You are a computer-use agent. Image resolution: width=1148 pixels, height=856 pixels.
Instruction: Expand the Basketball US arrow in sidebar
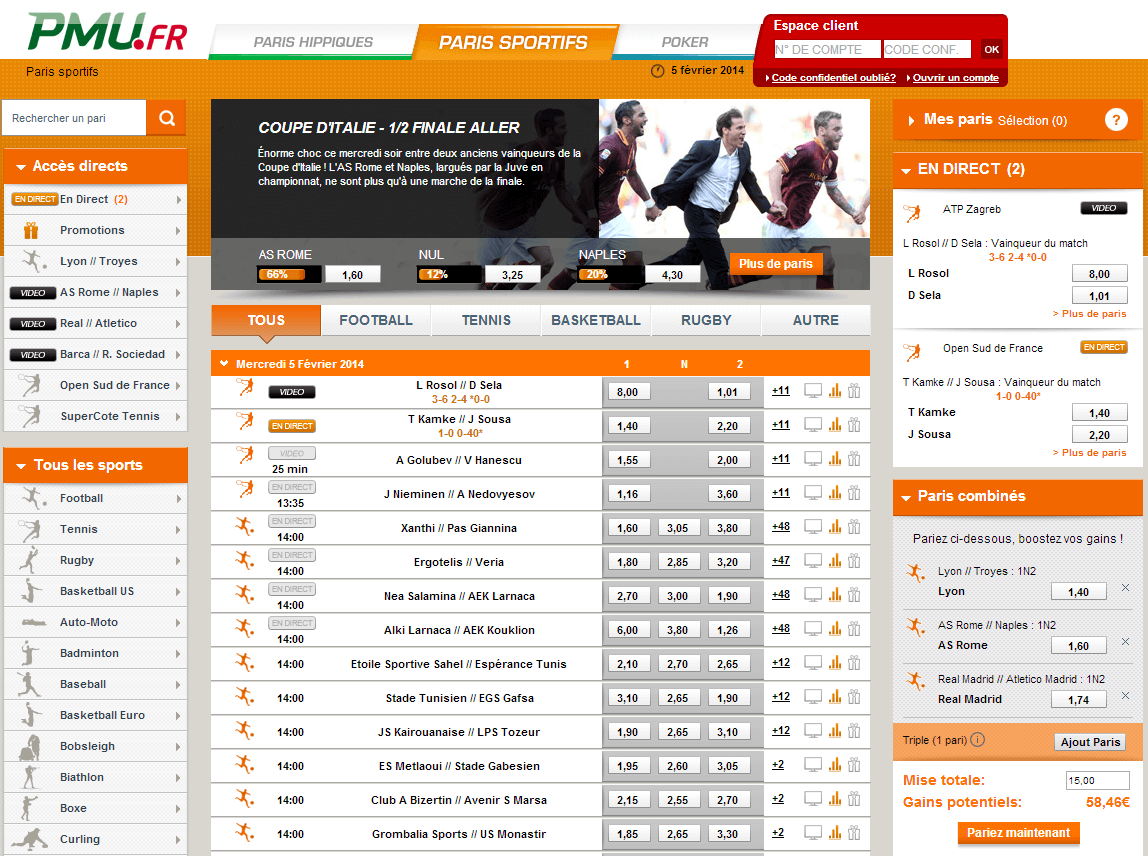tap(178, 592)
